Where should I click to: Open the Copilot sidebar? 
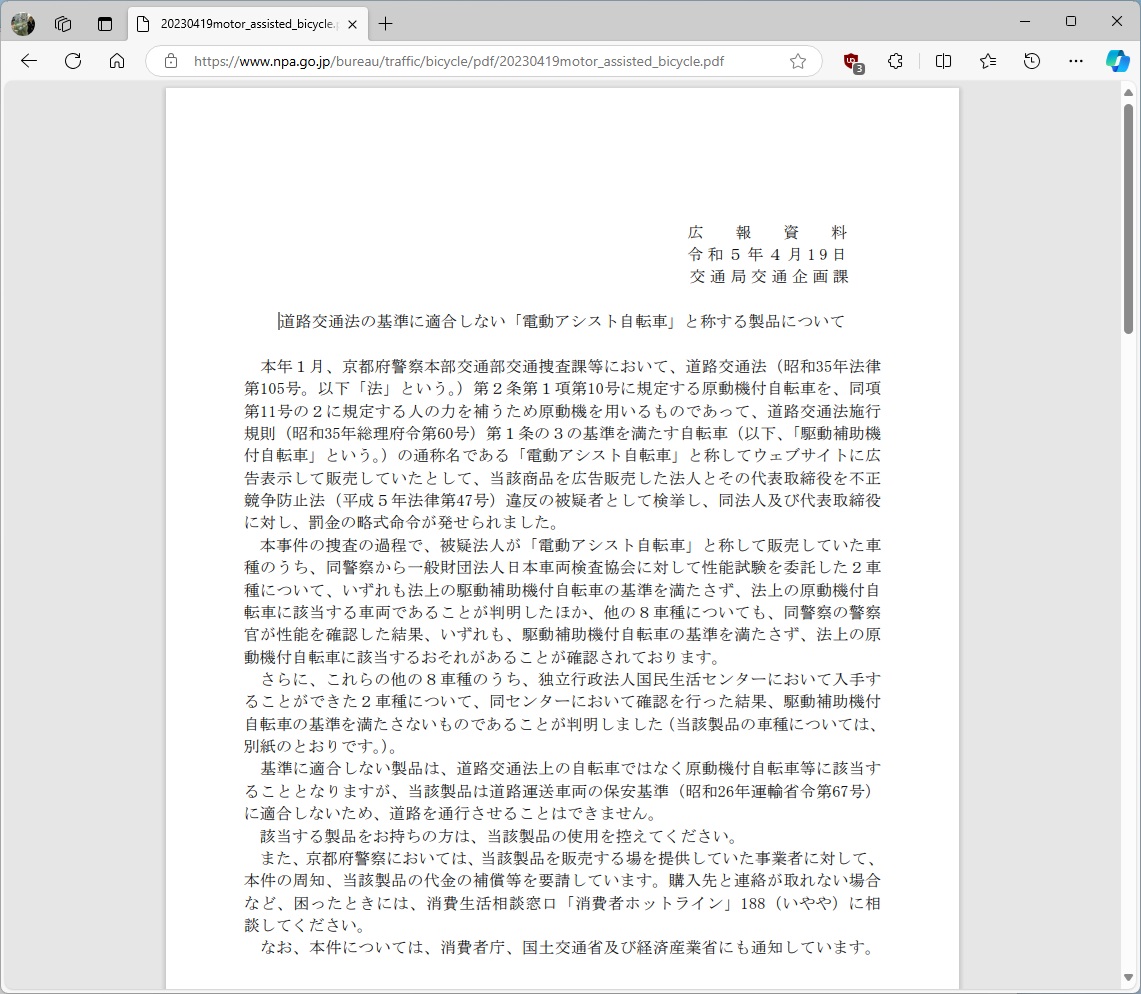[x=1118, y=61]
